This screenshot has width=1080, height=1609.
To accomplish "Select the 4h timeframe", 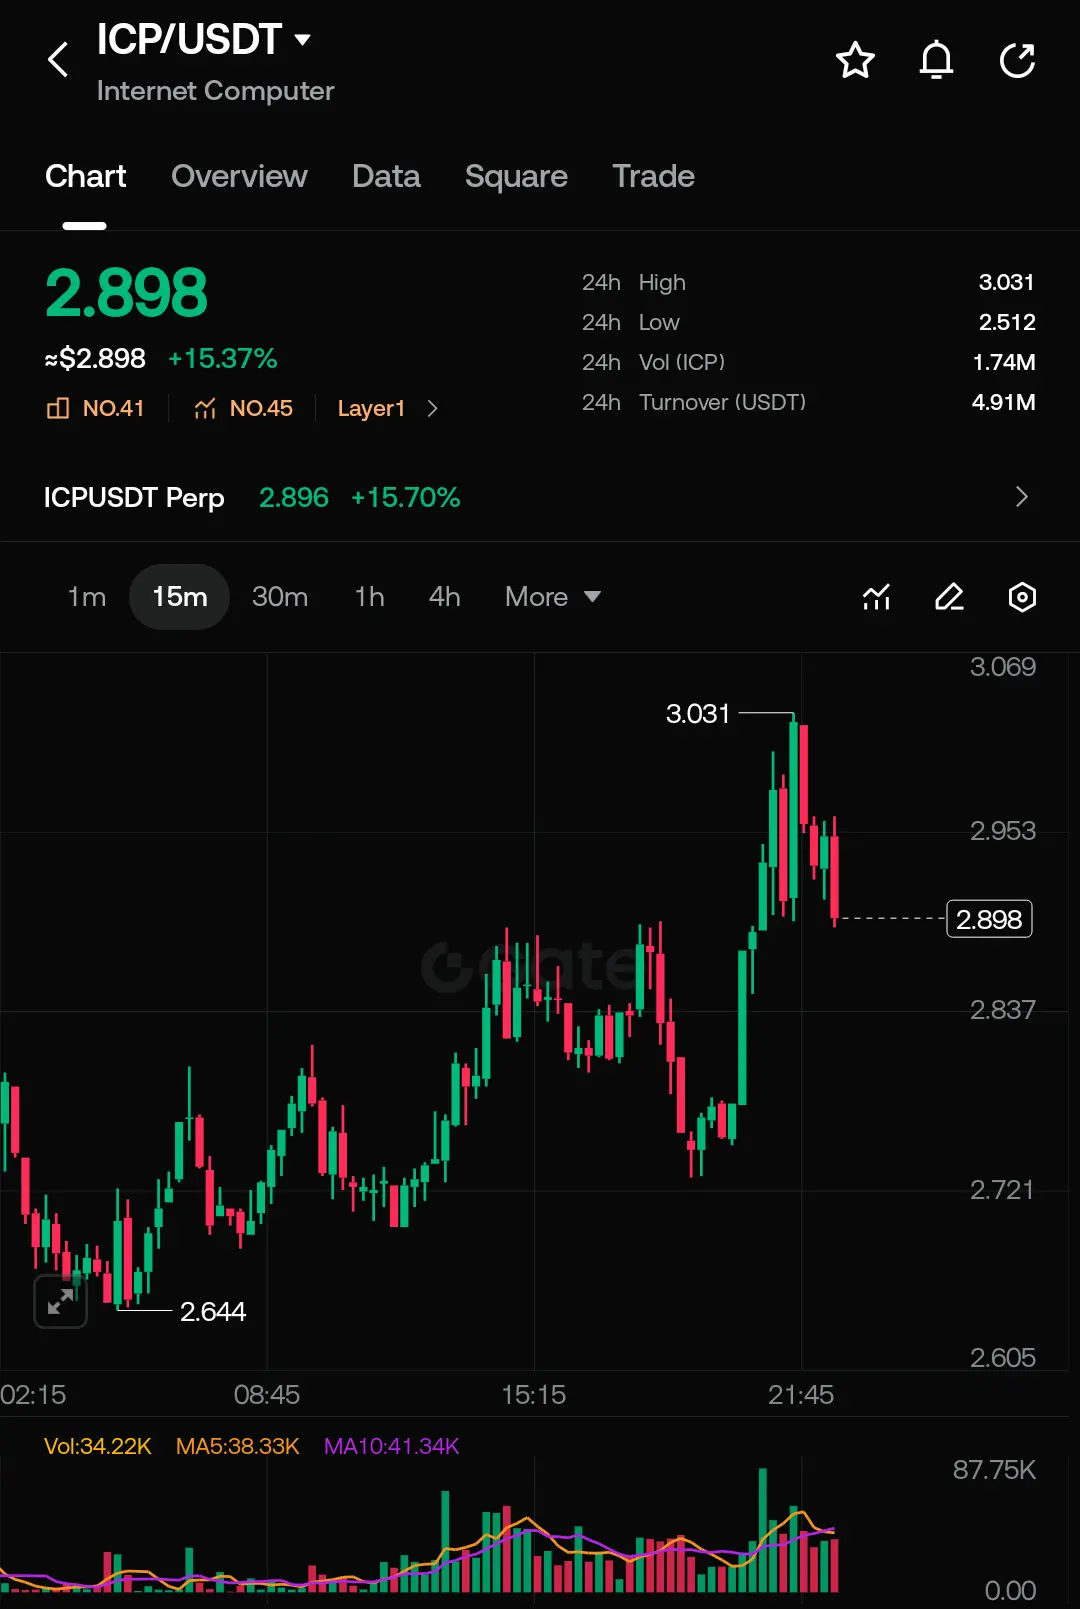I will pos(444,597).
